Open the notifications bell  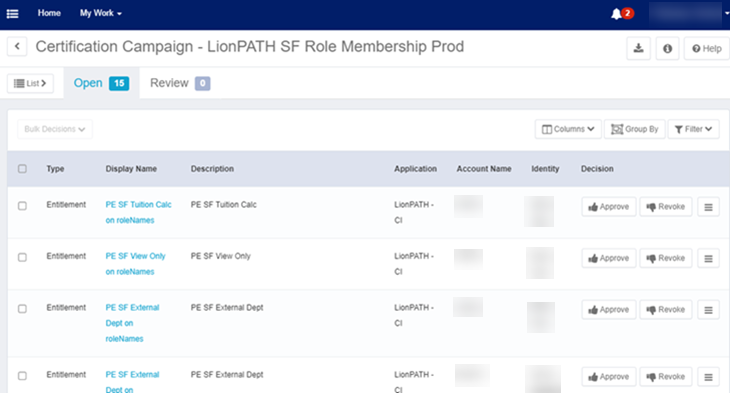pyautogui.click(x=616, y=14)
